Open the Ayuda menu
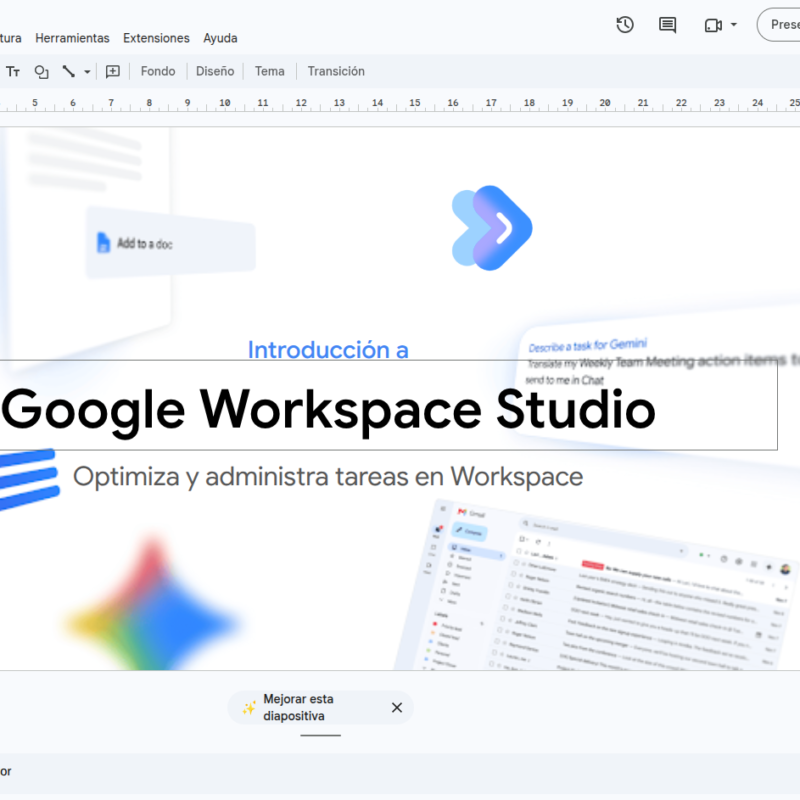 [x=220, y=38]
